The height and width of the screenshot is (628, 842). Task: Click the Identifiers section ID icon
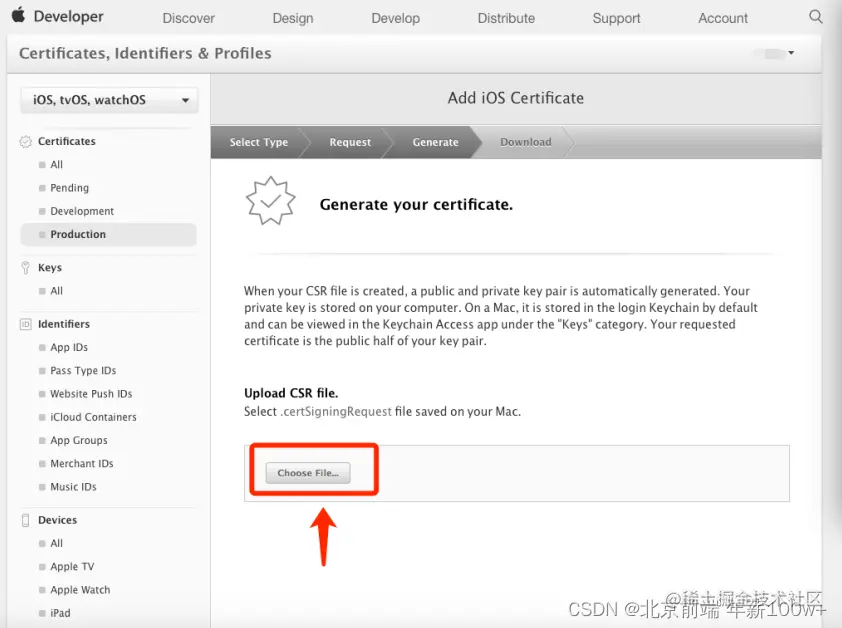pos(25,324)
